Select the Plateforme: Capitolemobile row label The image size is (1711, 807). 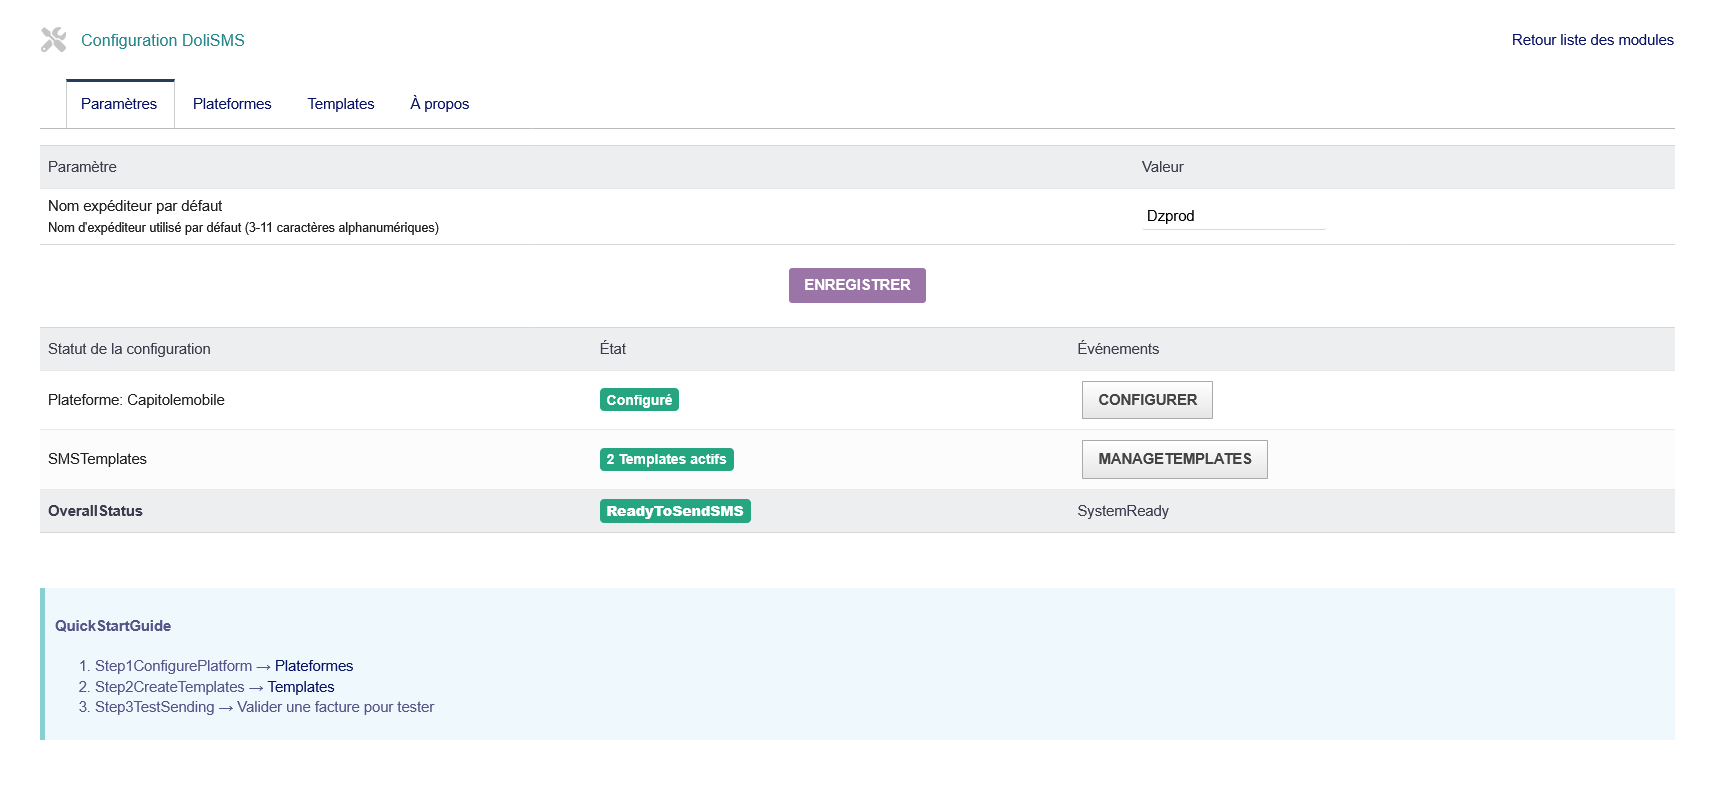point(136,400)
